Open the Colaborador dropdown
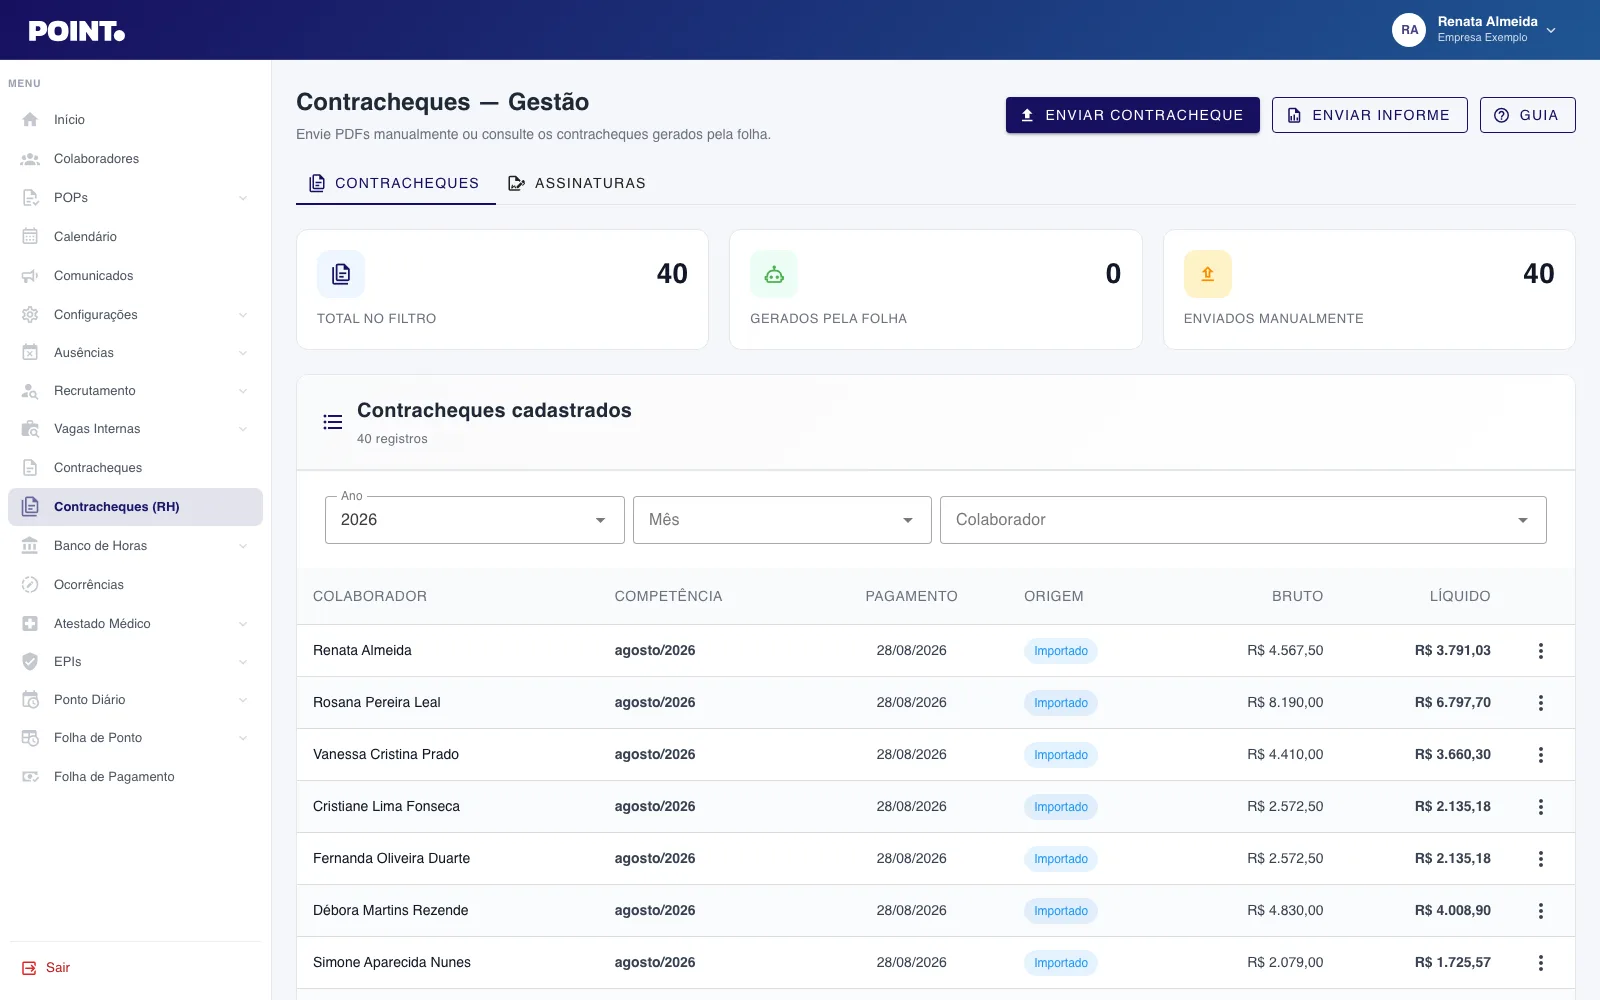The image size is (1600, 1000). coord(1243,520)
